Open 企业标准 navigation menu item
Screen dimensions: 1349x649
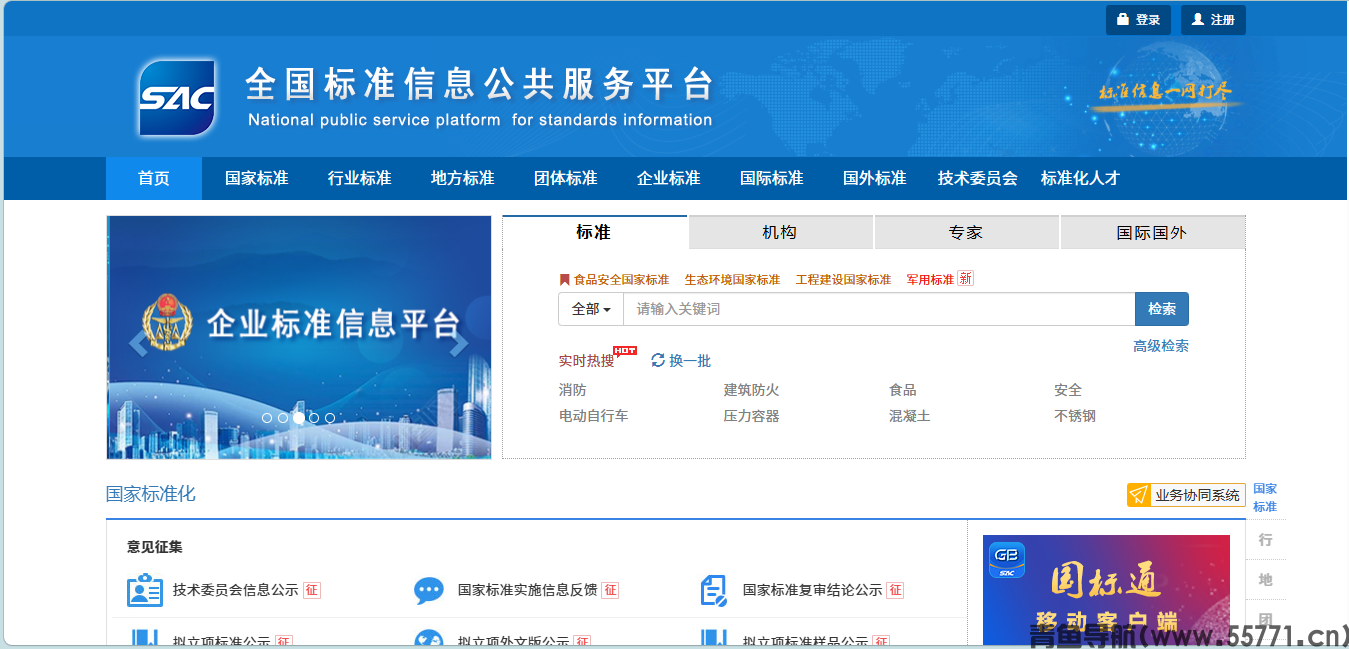tap(669, 178)
